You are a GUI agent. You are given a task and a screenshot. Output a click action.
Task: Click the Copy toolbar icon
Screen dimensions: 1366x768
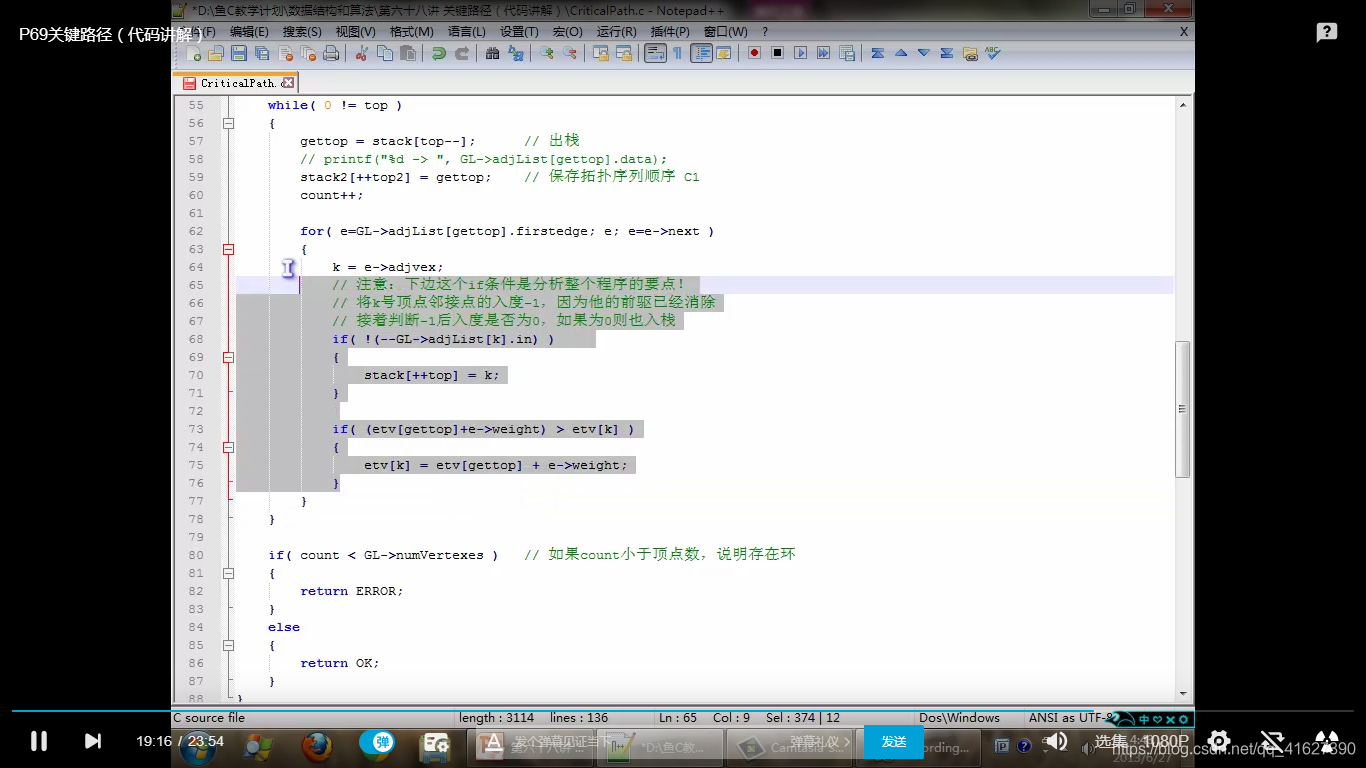click(385, 53)
